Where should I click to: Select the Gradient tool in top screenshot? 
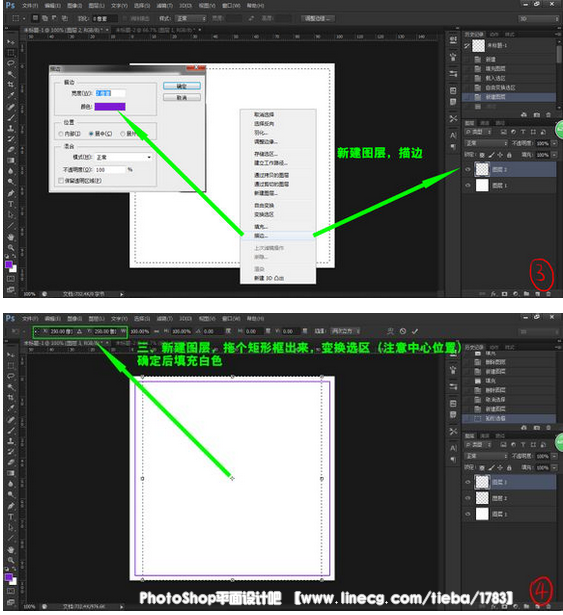click(11, 160)
